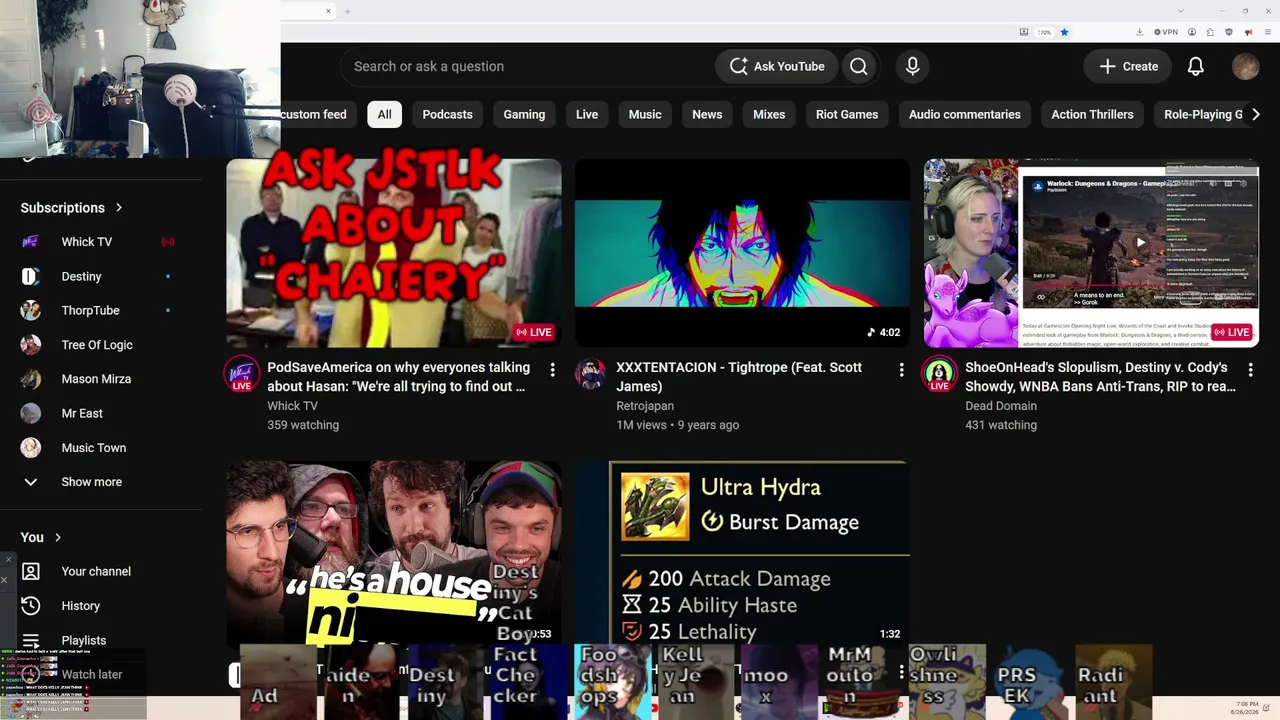The image size is (1280, 720).
Task: Start voice search with the microphone
Action: coord(912,66)
